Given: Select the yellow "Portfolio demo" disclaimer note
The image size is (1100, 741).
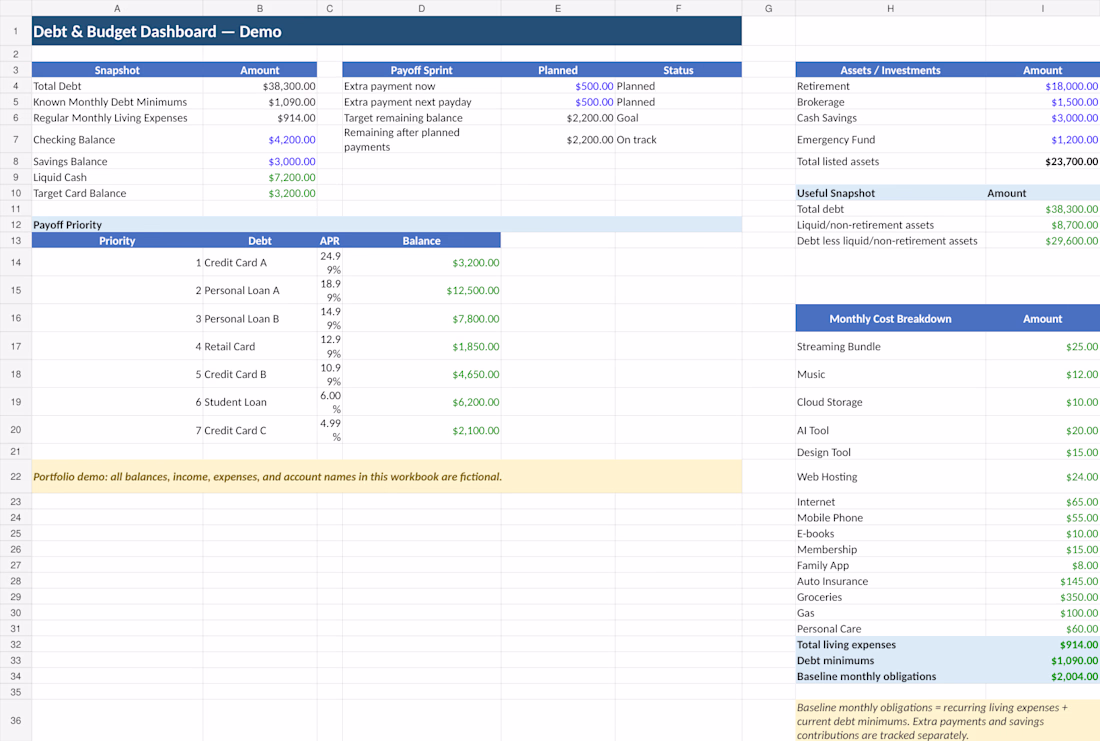Looking at the screenshot, I should click(x=387, y=476).
